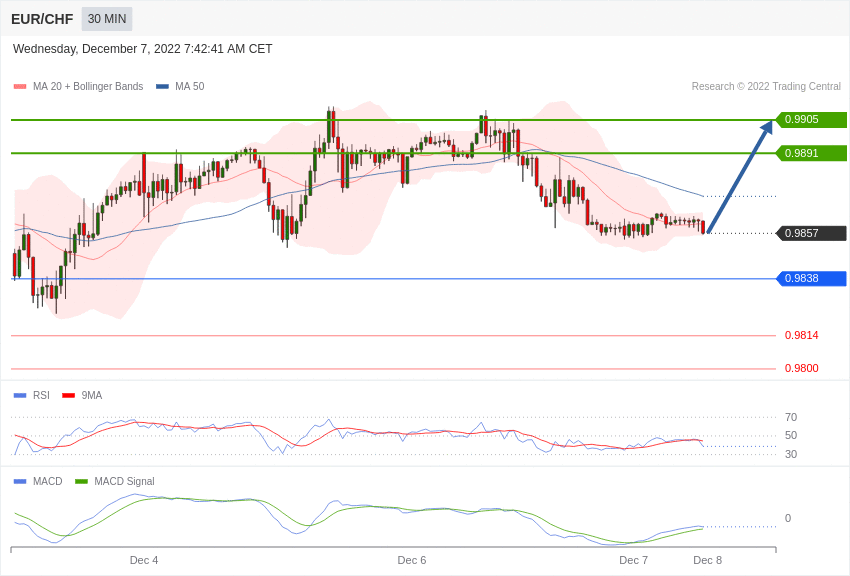This screenshot has width=850, height=576.
Task: Click the 0.9838 pivot price tag
Action: pyautogui.click(x=811, y=279)
